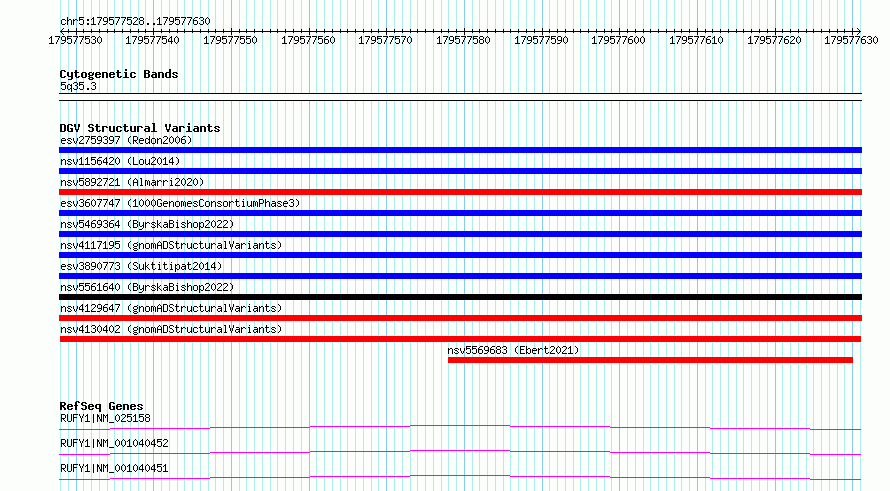This screenshot has height=491, width=890.
Task: Select ruler position 179577570
Action: click(385, 40)
